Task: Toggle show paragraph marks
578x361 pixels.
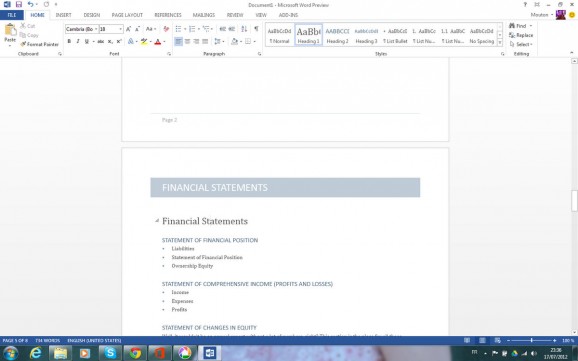Action: (x=256, y=29)
